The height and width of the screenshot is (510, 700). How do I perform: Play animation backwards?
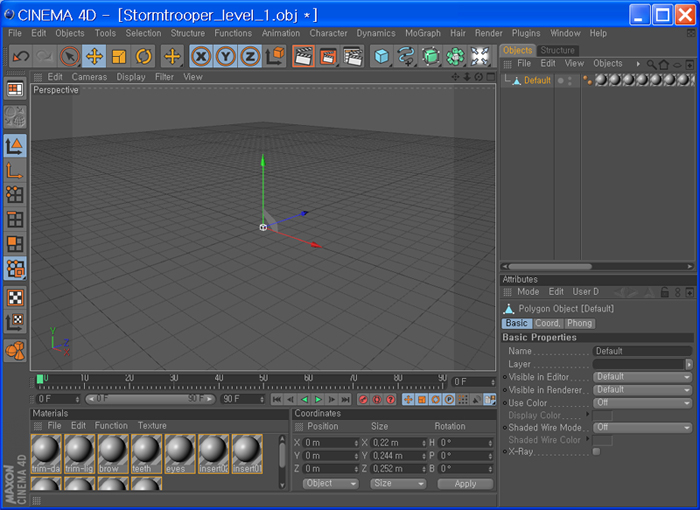(304, 399)
